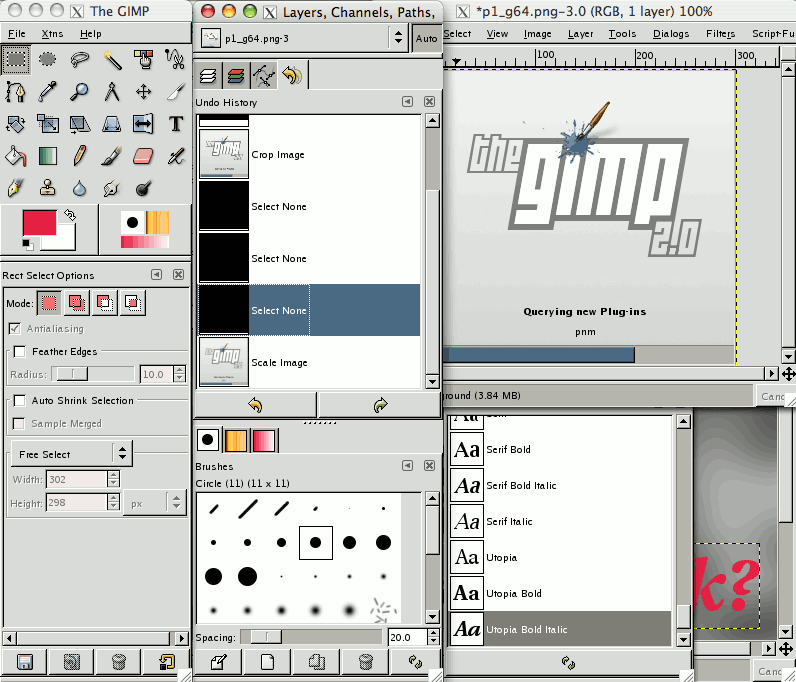Select the Ellipse Select tool
Image resolution: width=796 pixels, height=682 pixels.
[47, 59]
